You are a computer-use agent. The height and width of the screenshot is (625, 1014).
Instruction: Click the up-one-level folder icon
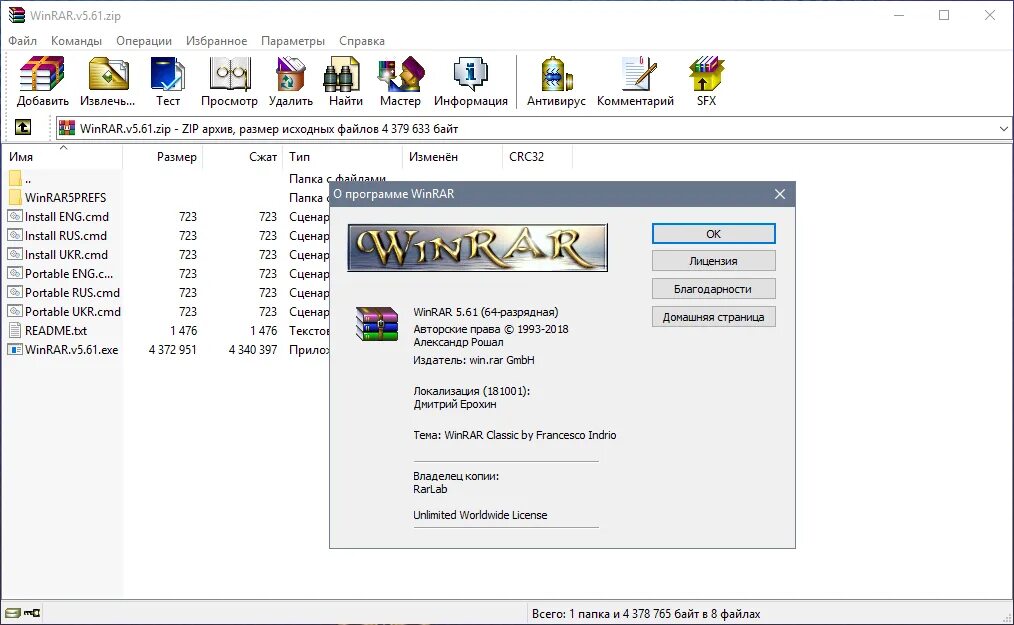click(22, 127)
